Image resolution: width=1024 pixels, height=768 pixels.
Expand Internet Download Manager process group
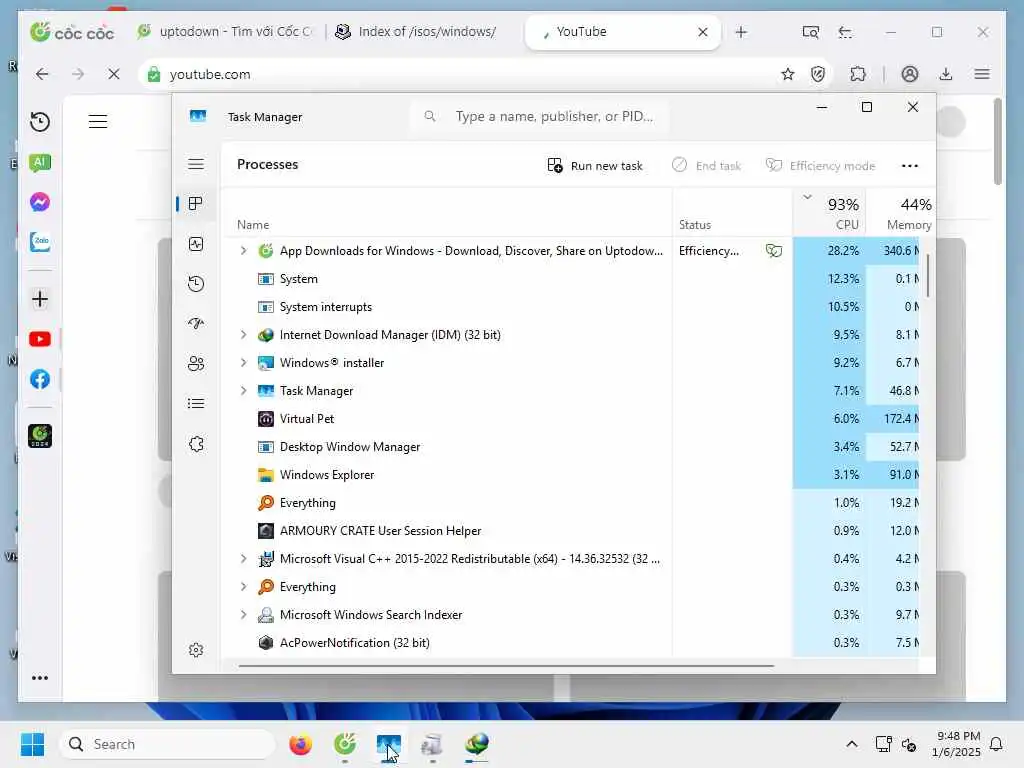pyautogui.click(x=244, y=335)
